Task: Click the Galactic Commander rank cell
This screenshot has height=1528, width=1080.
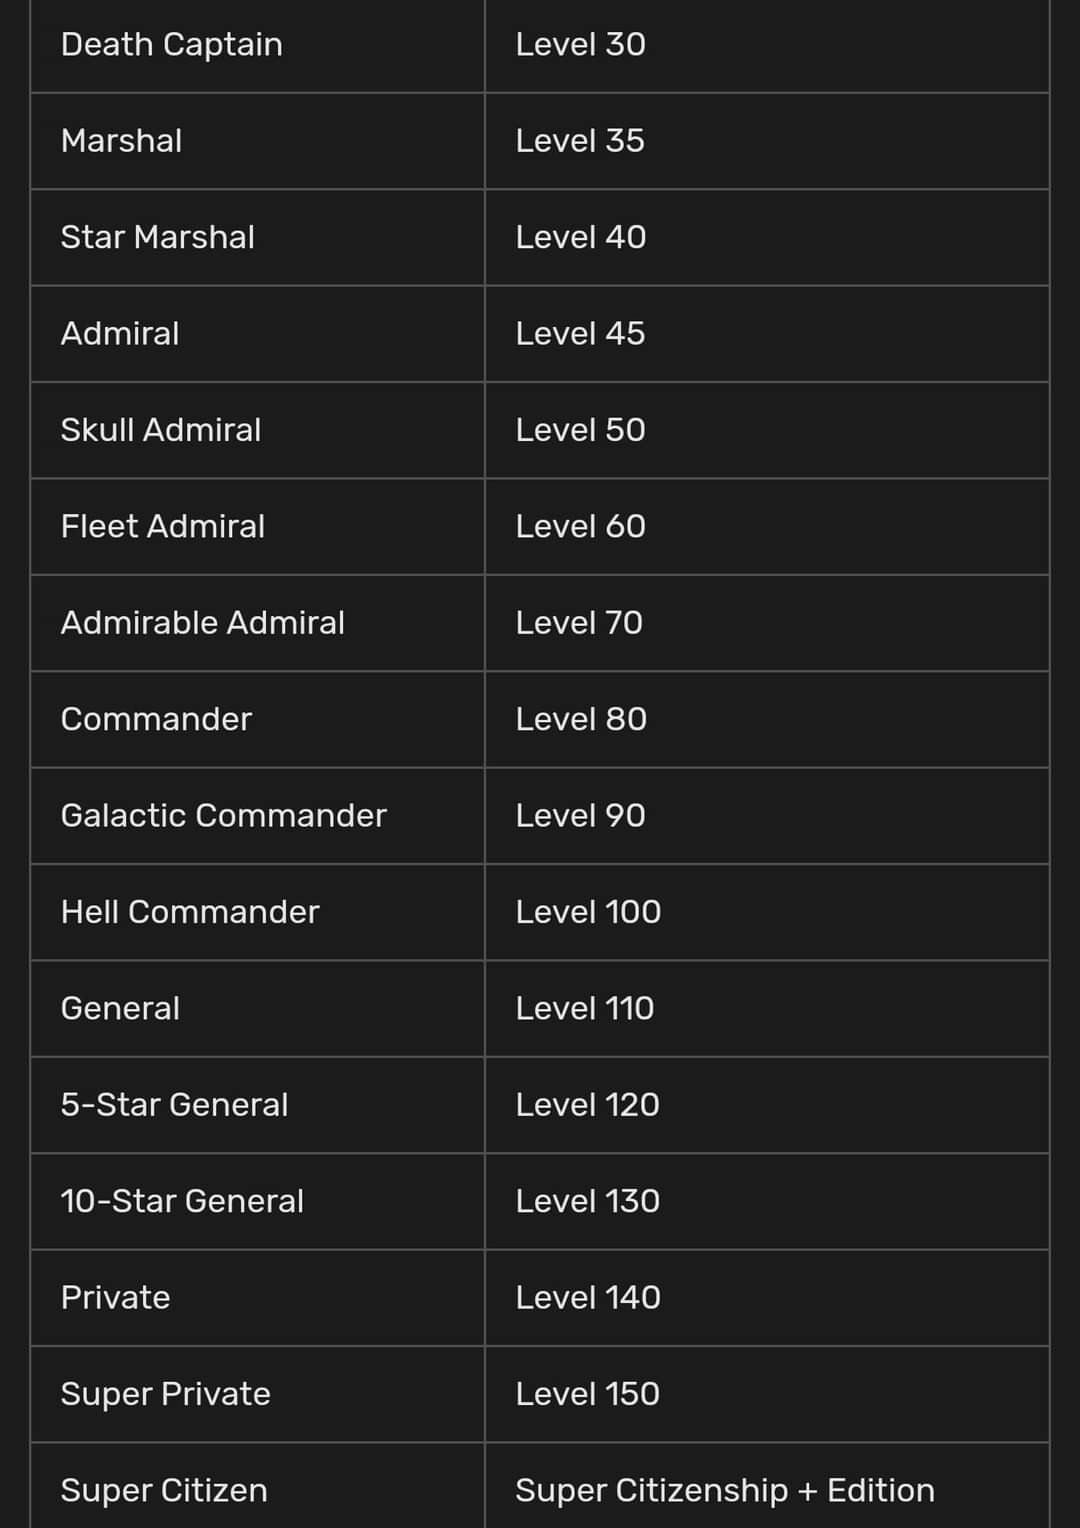Action: (223, 816)
